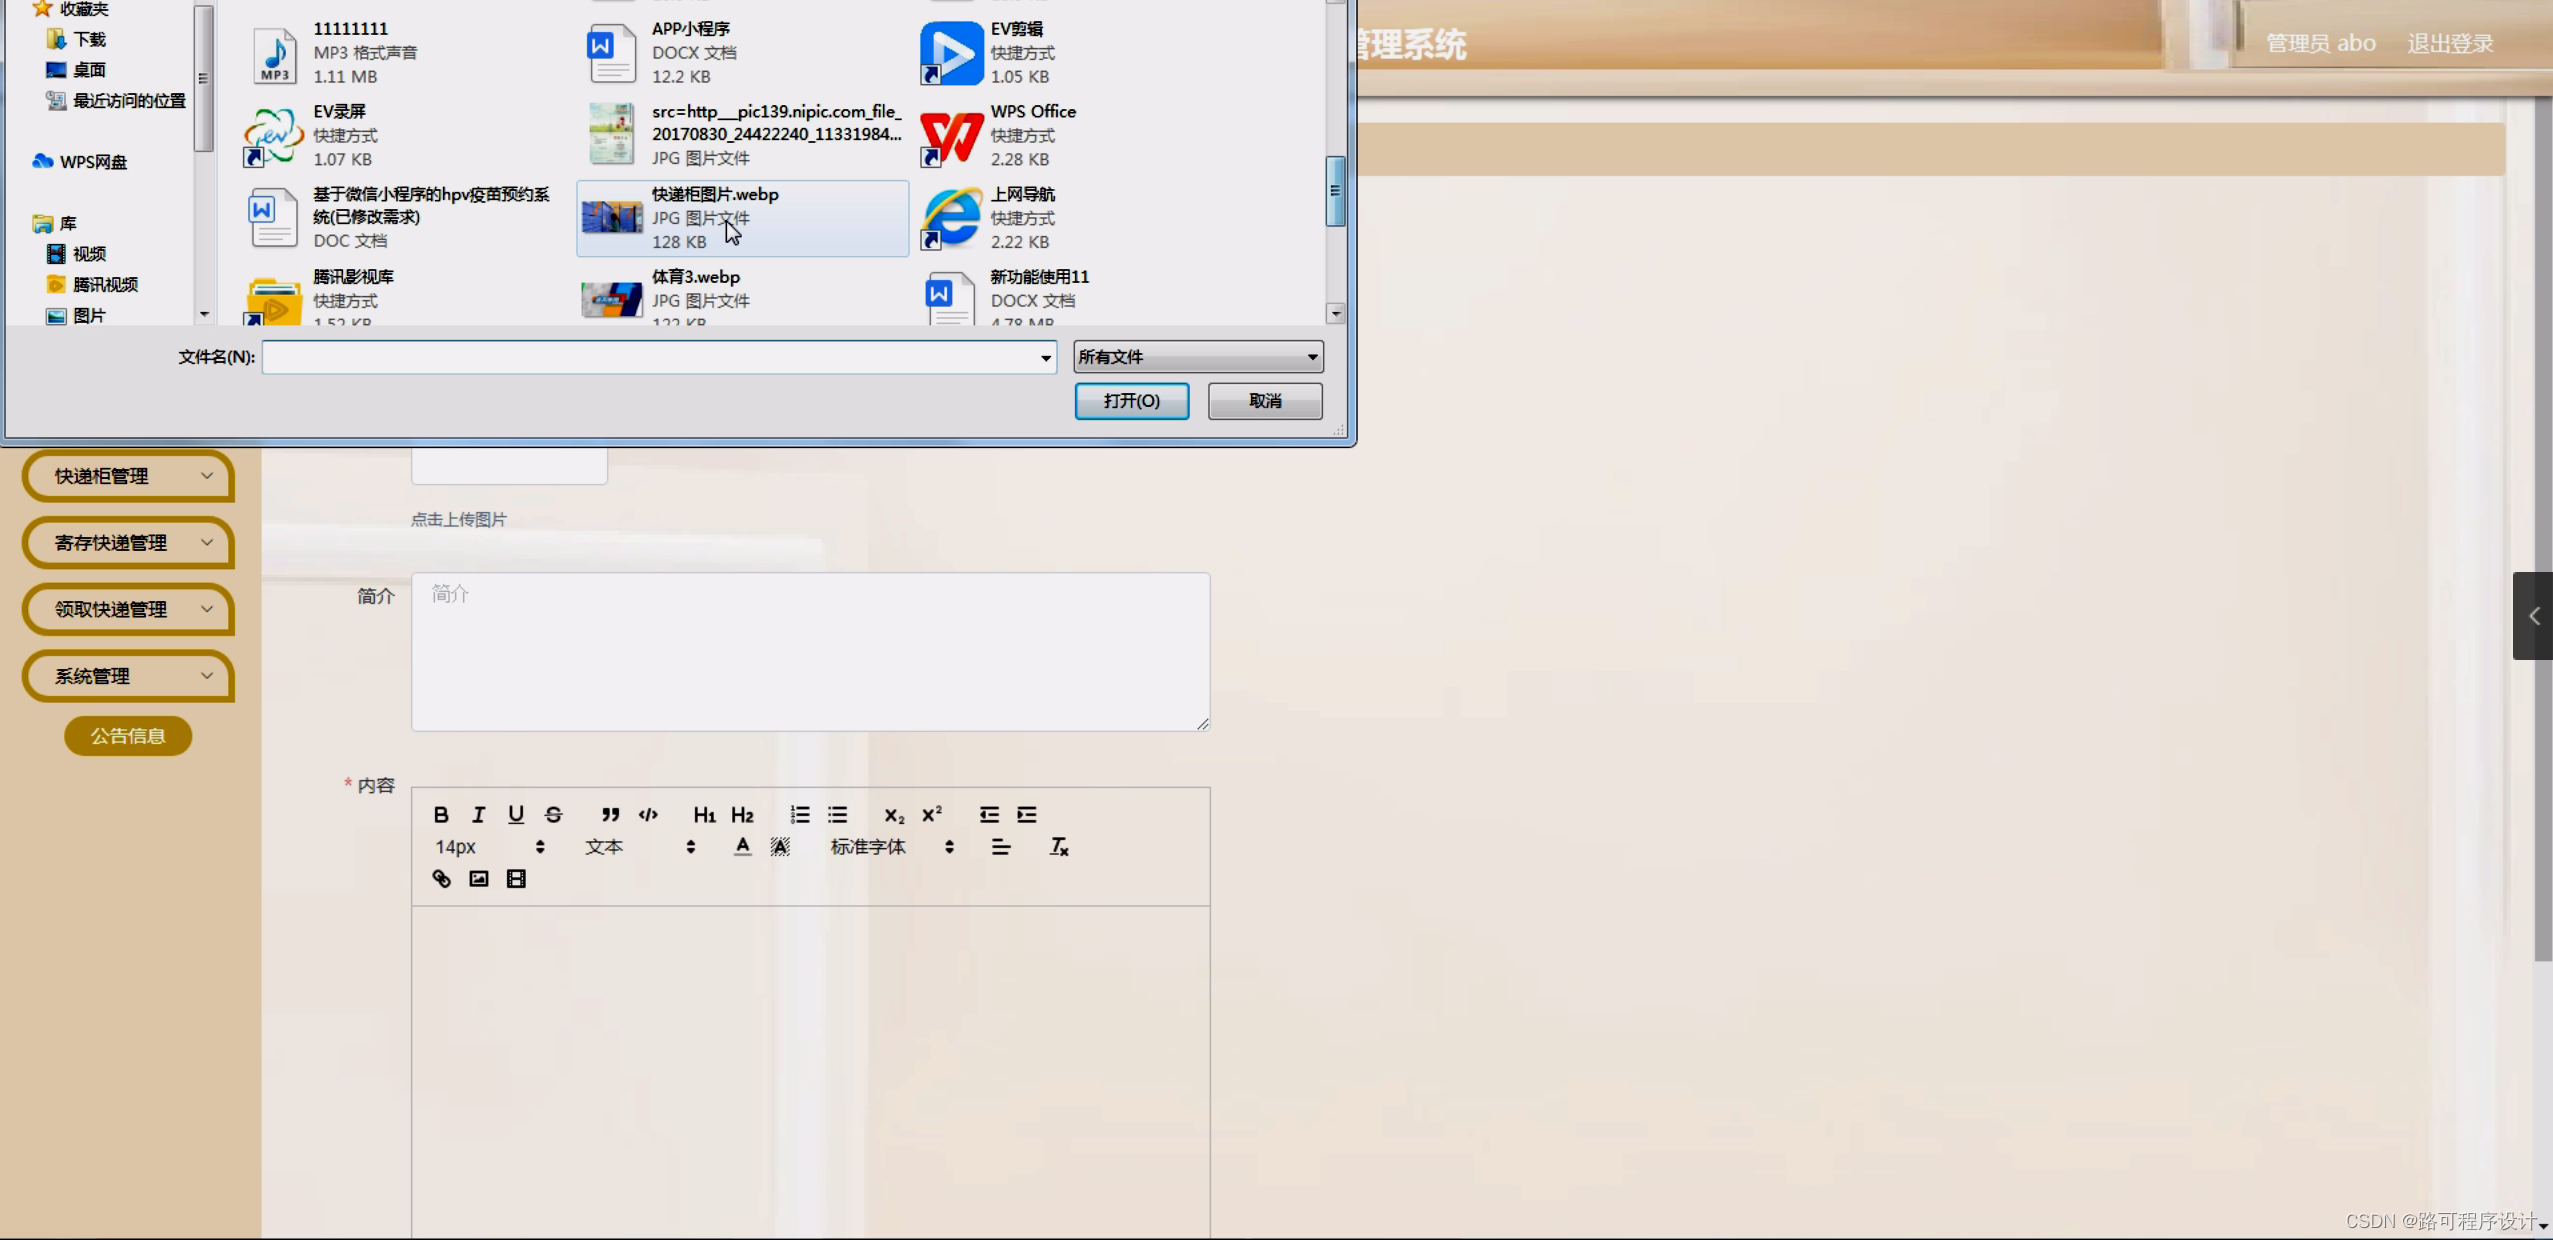Open the font color picker
This screenshot has height=1240, width=2553.
[741, 846]
